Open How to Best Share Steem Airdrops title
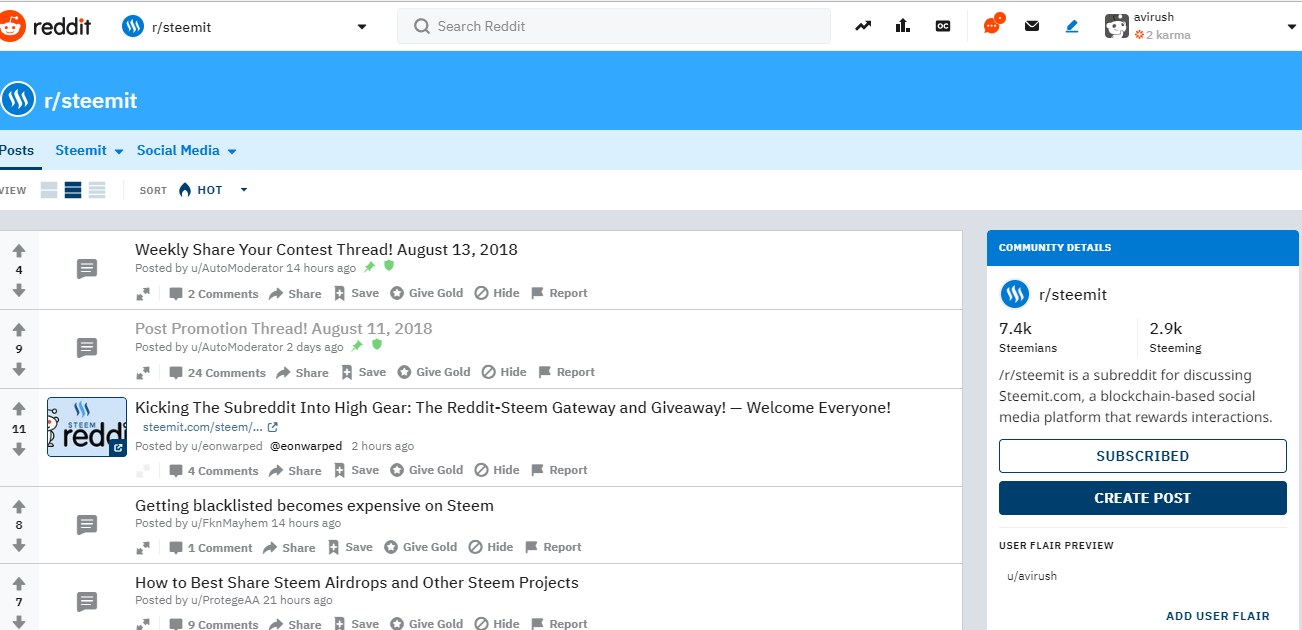Screen dimensions: 1302x630 point(357,583)
